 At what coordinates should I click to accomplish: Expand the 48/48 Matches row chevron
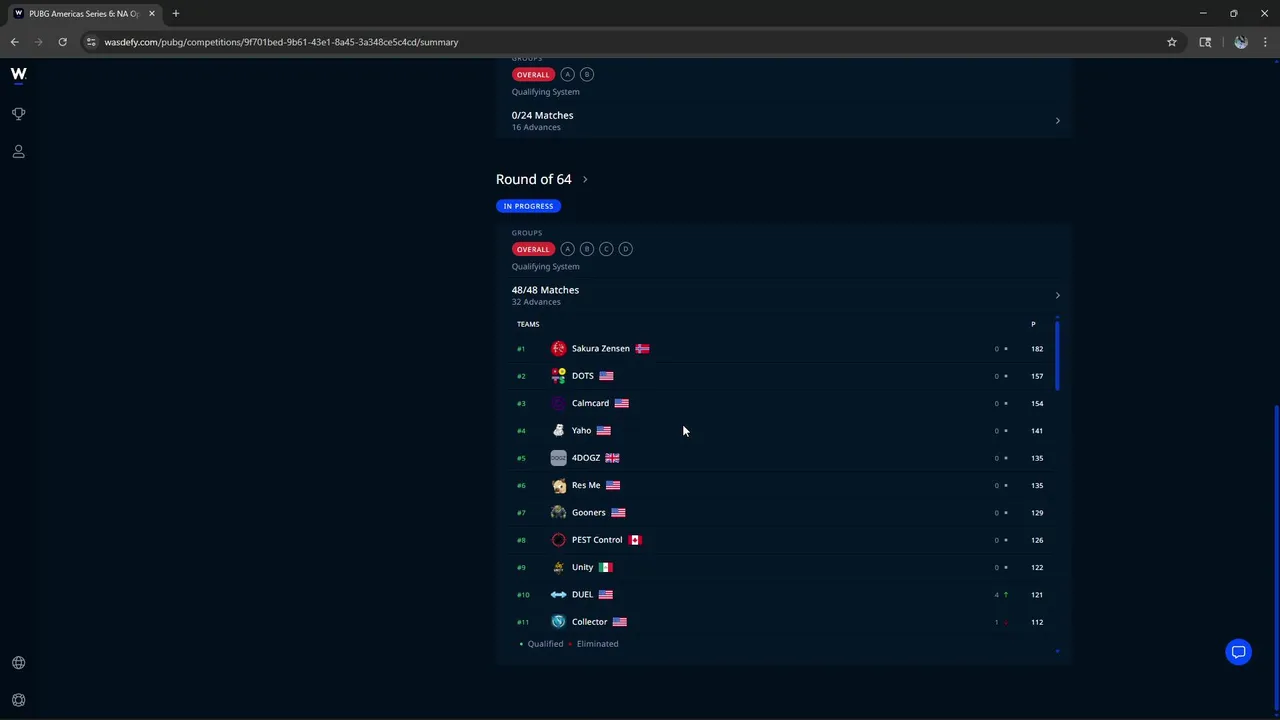click(1057, 295)
